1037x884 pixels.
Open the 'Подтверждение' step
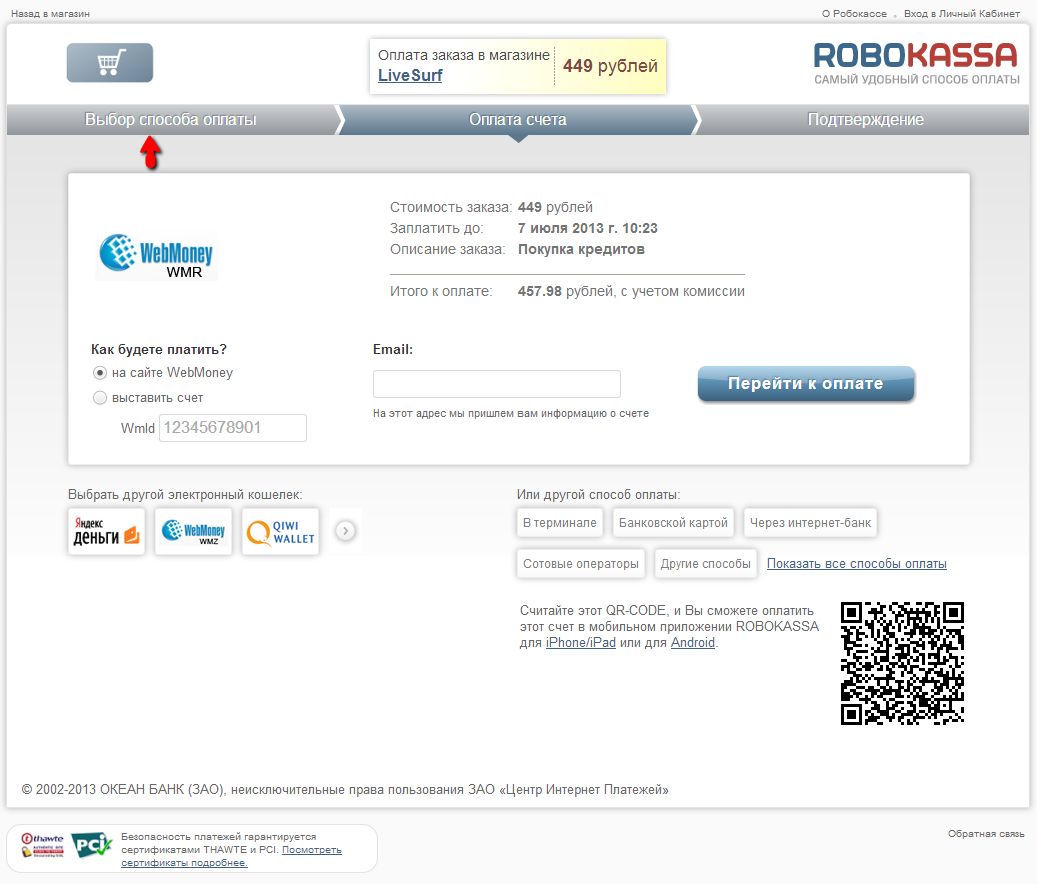pos(866,120)
